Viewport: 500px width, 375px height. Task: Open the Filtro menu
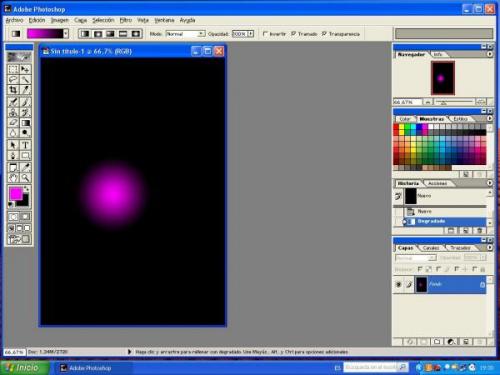(x=126, y=20)
